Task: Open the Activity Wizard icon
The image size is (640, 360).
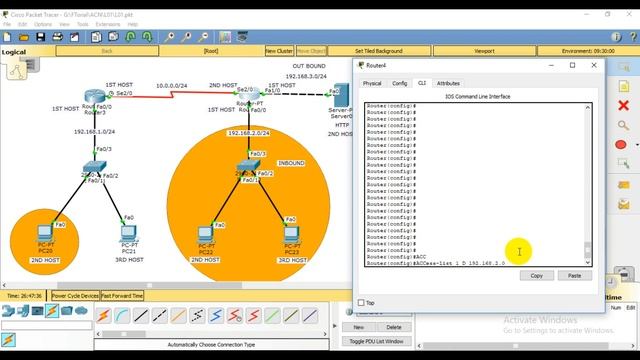Action: 74,37
